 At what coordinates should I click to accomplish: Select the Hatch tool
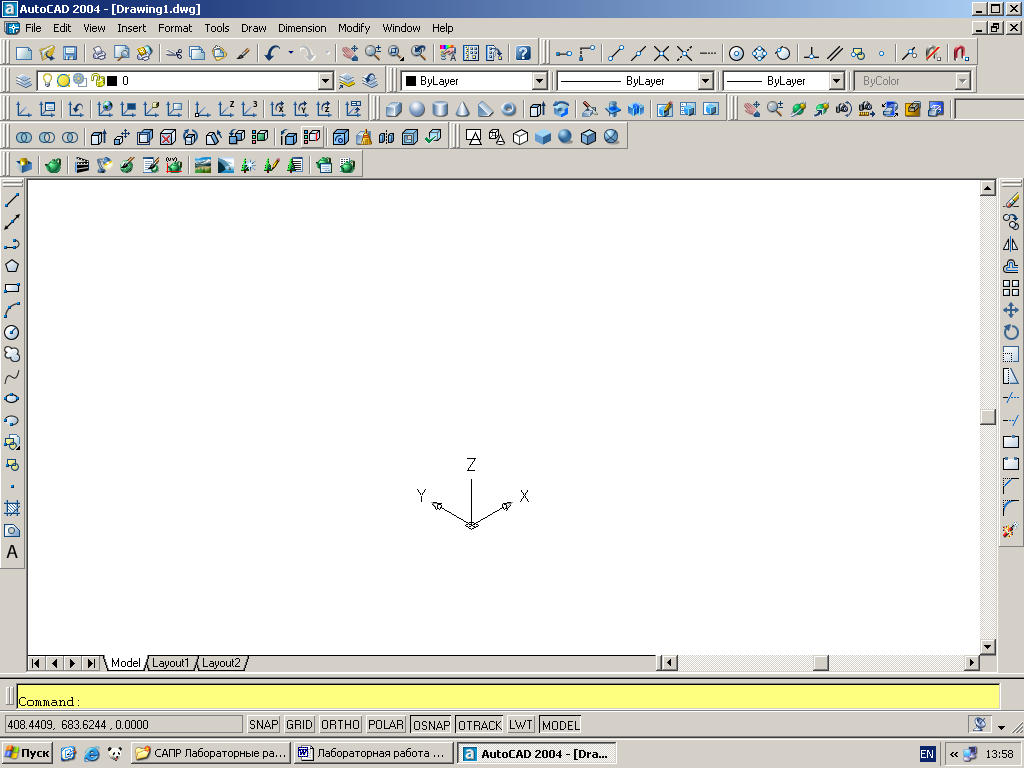tap(12, 508)
